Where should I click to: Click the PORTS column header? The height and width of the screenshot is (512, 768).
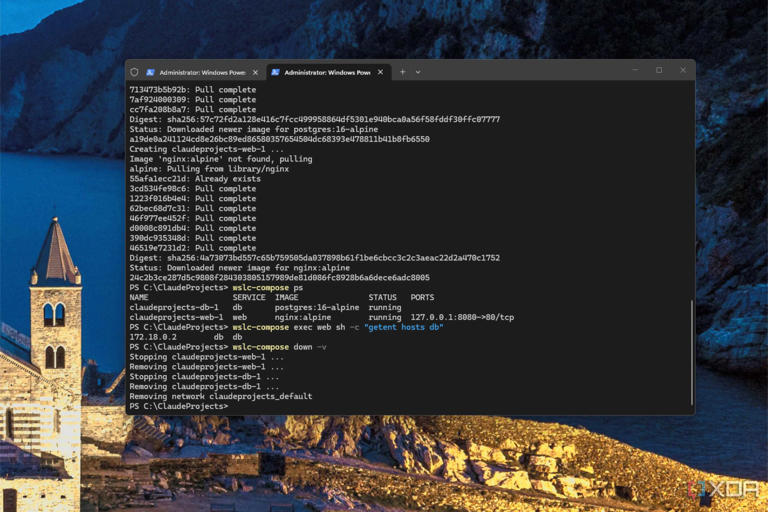(x=422, y=297)
